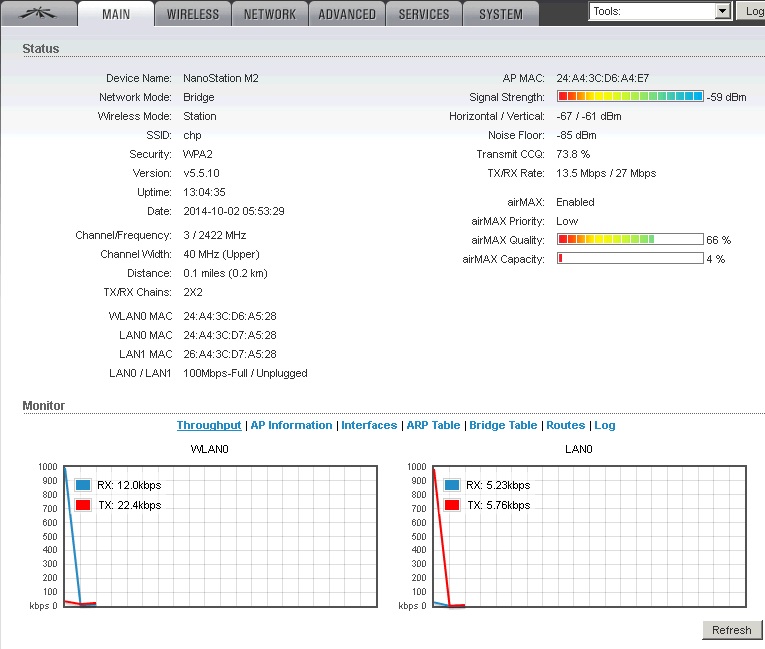This screenshot has width=765, height=649.
Task: Select WLAN0 MAC 24:A4:3C:D6:A5:28
Action: [x=230, y=316]
